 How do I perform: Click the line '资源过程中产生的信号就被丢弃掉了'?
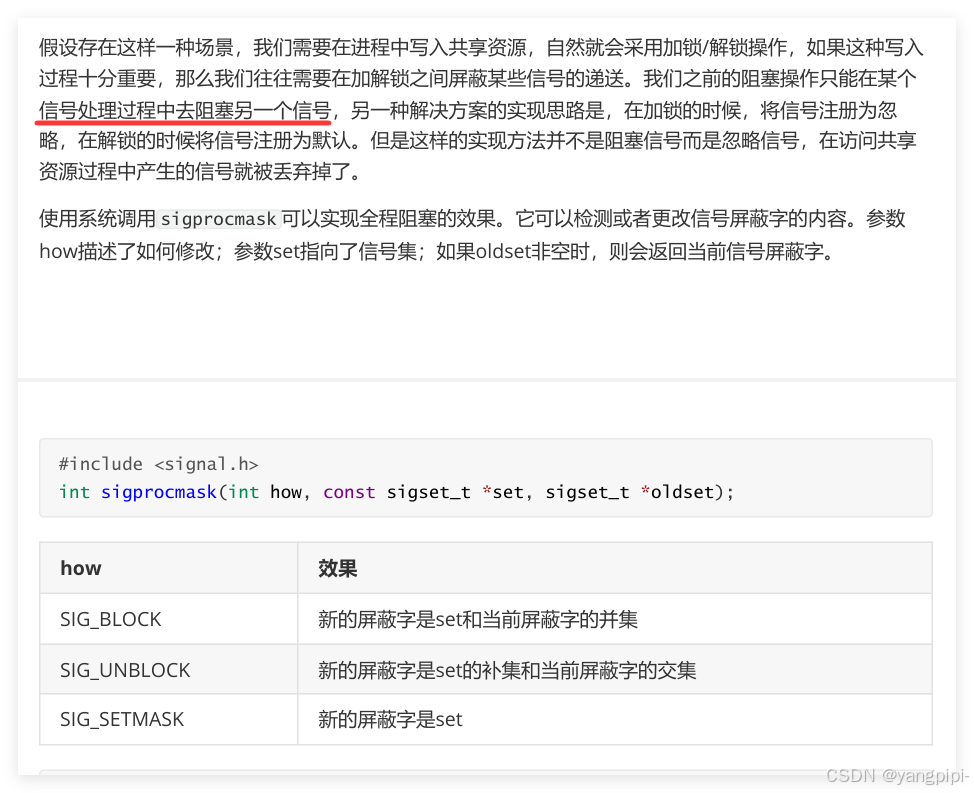(200, 171)
